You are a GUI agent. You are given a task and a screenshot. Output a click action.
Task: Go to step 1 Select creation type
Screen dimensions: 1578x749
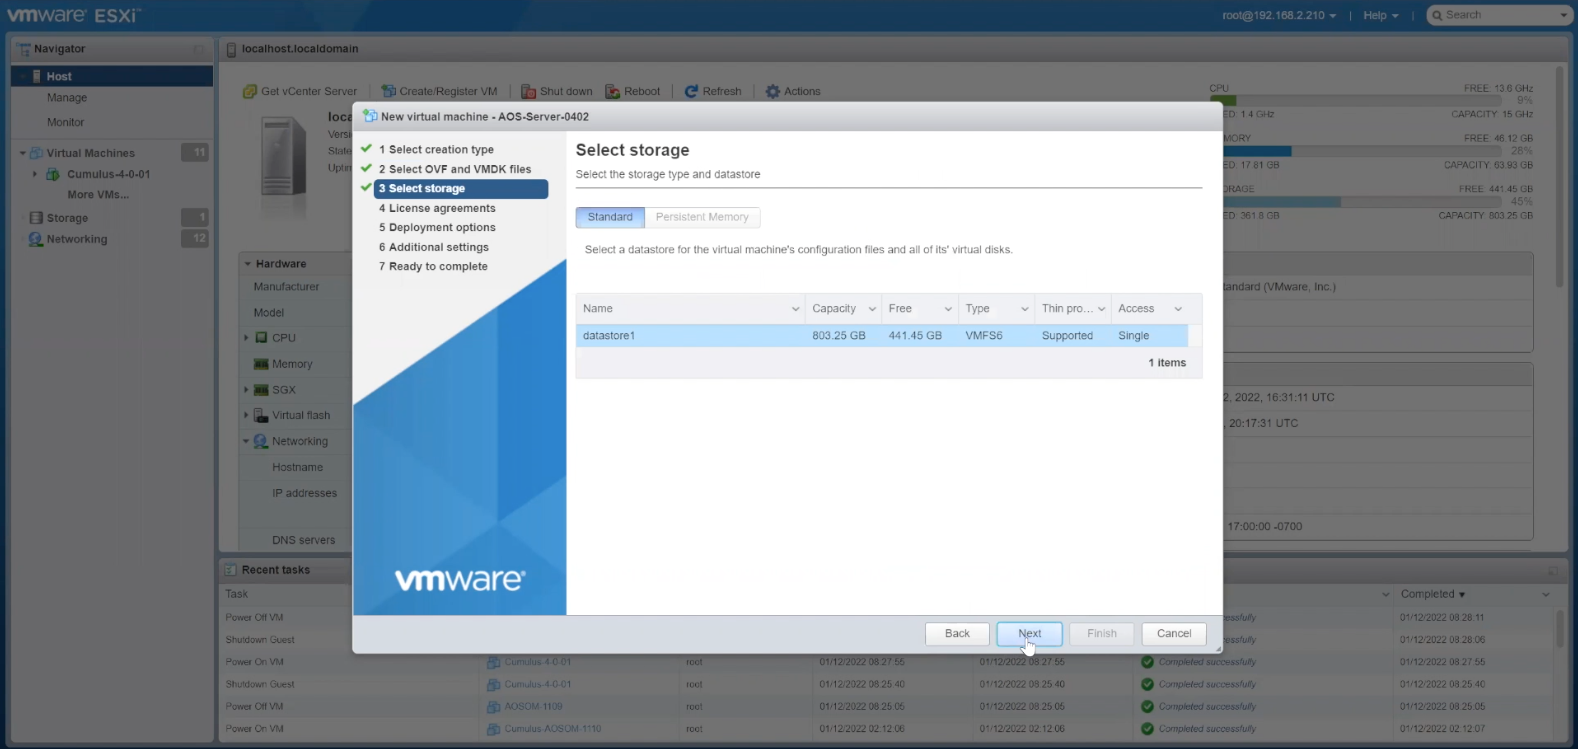436,149
